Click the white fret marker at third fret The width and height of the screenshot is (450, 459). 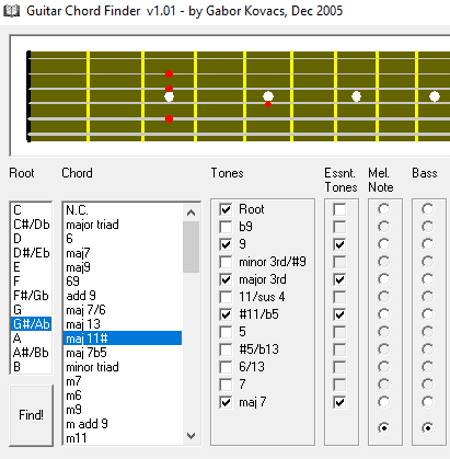coord(169,97)
